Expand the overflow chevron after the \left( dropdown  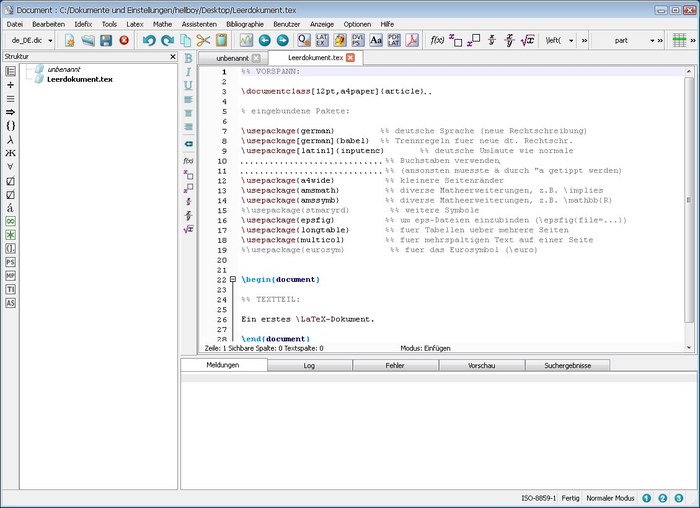click(x=584, y=41)
